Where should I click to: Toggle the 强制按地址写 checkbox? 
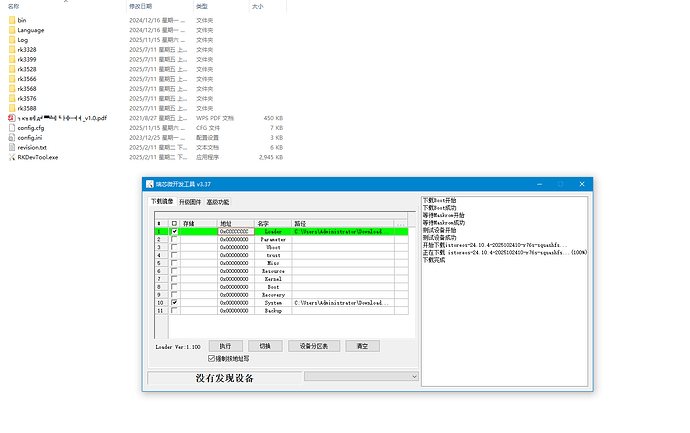pyautogui.click(x=211, y=358)
